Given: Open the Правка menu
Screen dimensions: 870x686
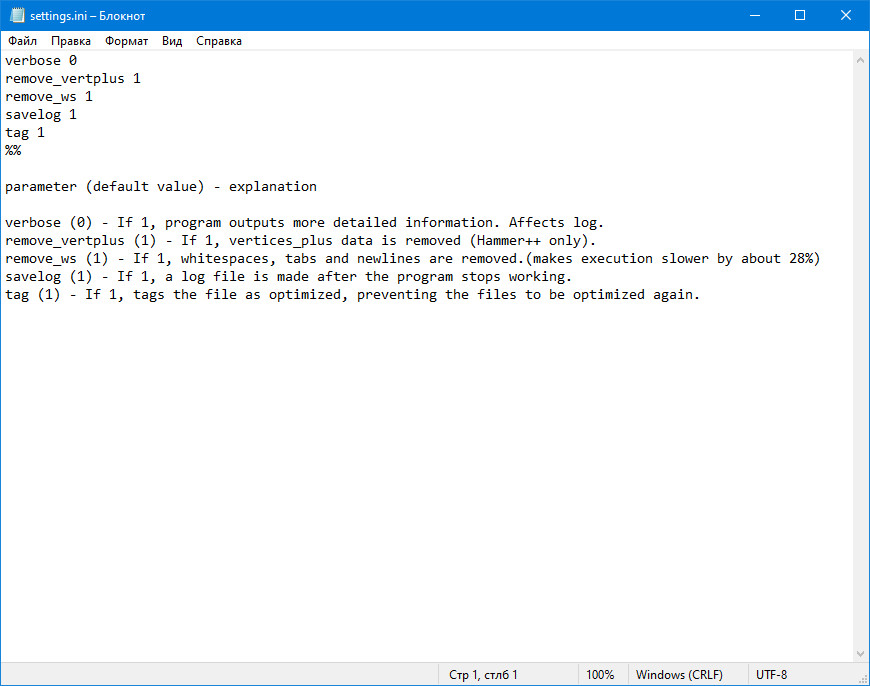Looking at the screenshot, I should [x=70, y=41].
